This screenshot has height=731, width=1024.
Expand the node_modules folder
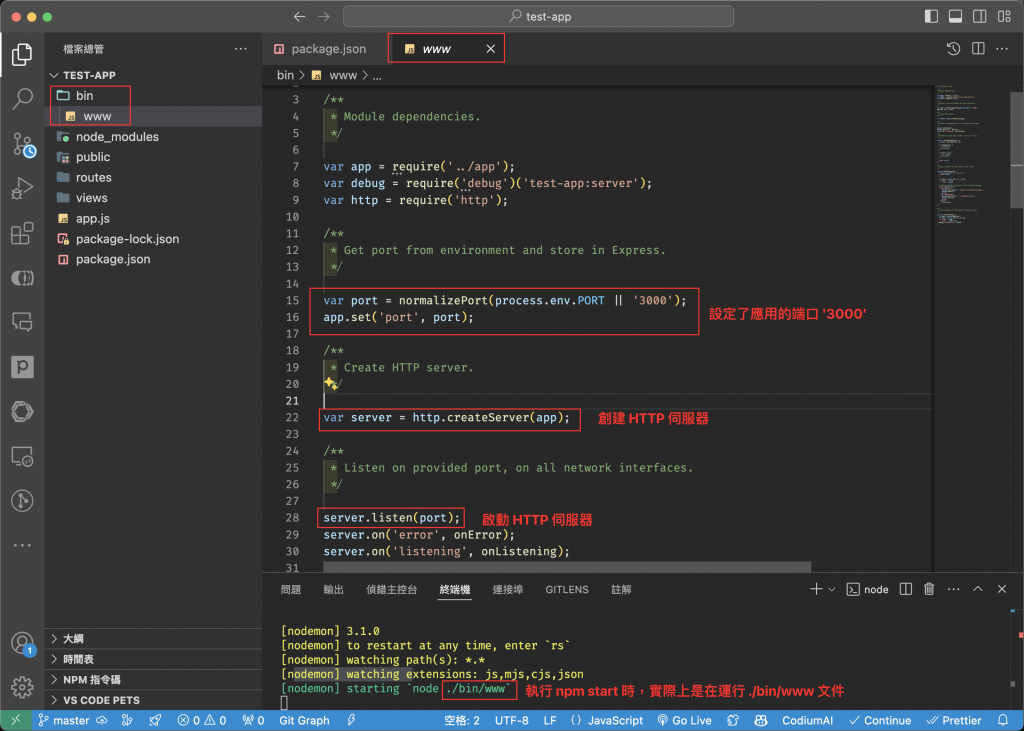tap(153, 137)
